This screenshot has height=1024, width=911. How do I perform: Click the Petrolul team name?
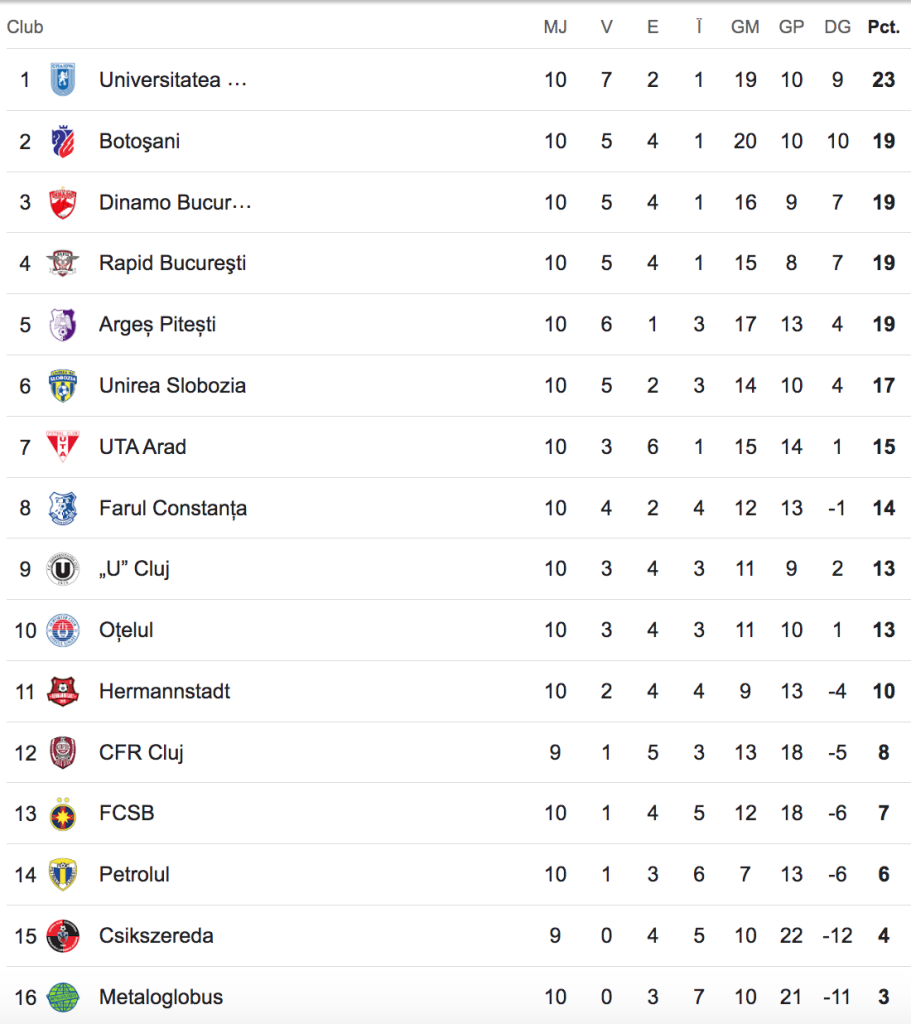coord(134,874)
